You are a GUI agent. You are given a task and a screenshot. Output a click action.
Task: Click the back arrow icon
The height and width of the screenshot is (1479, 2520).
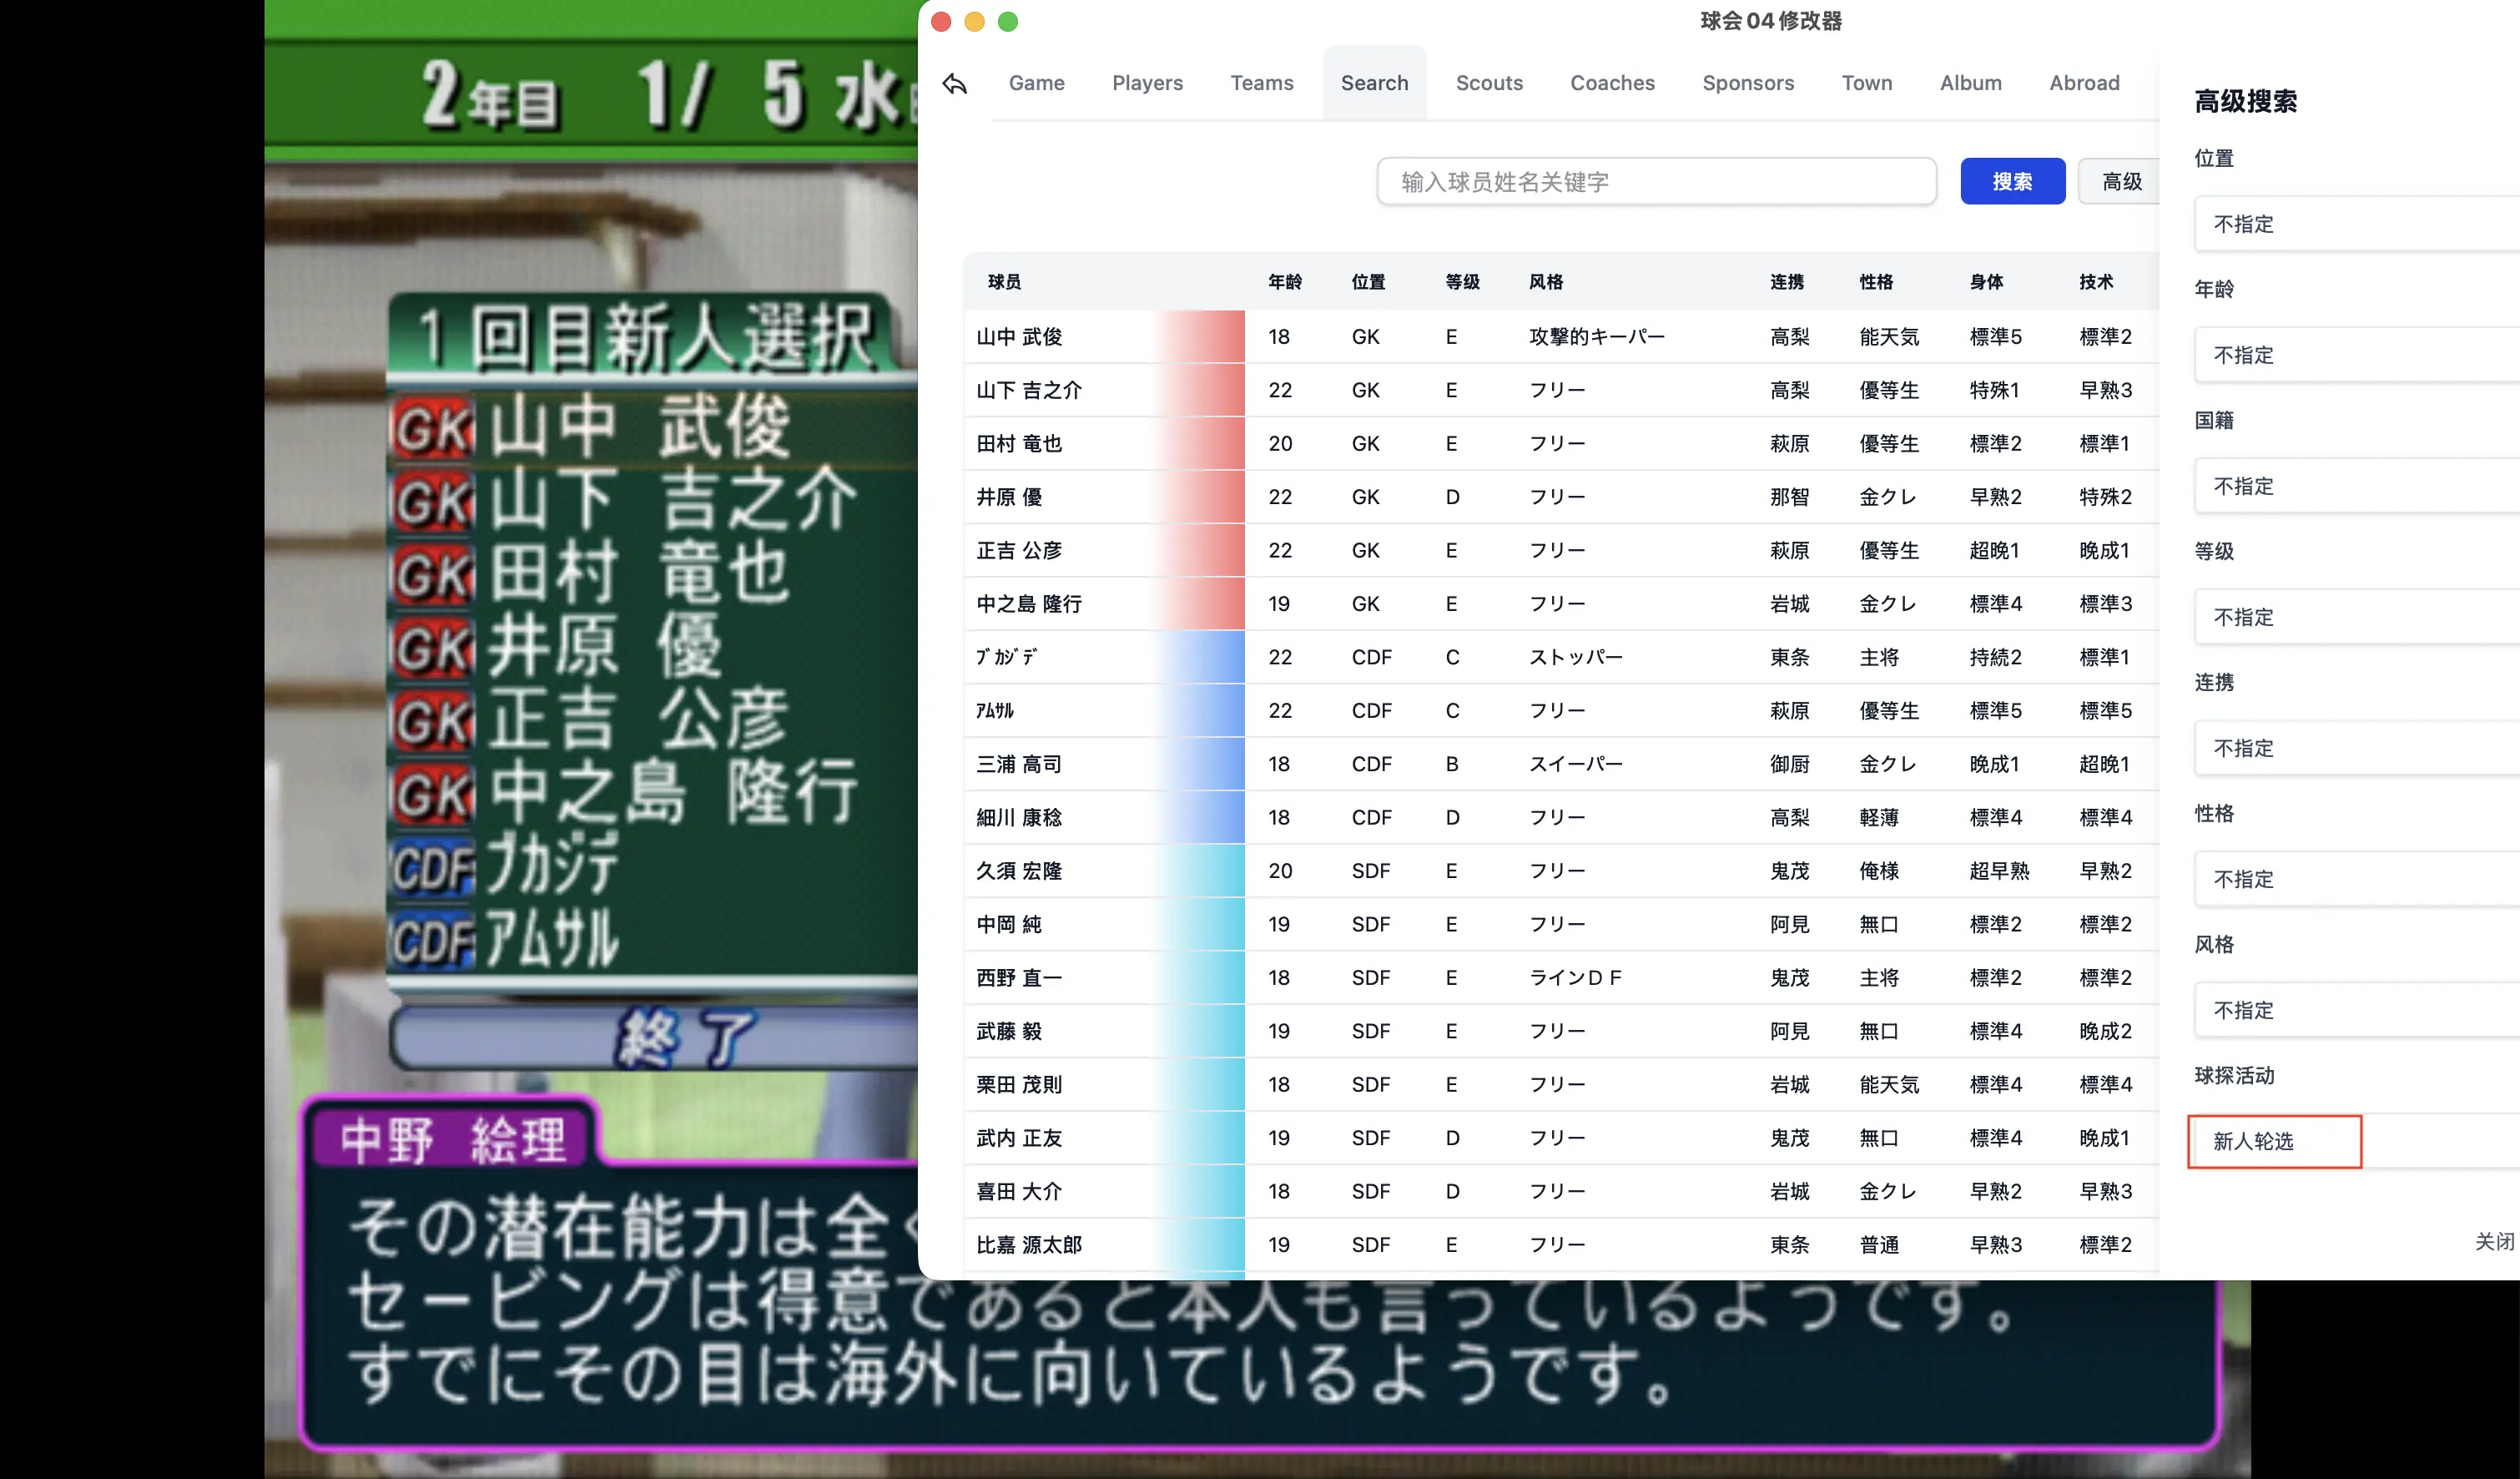953,84
